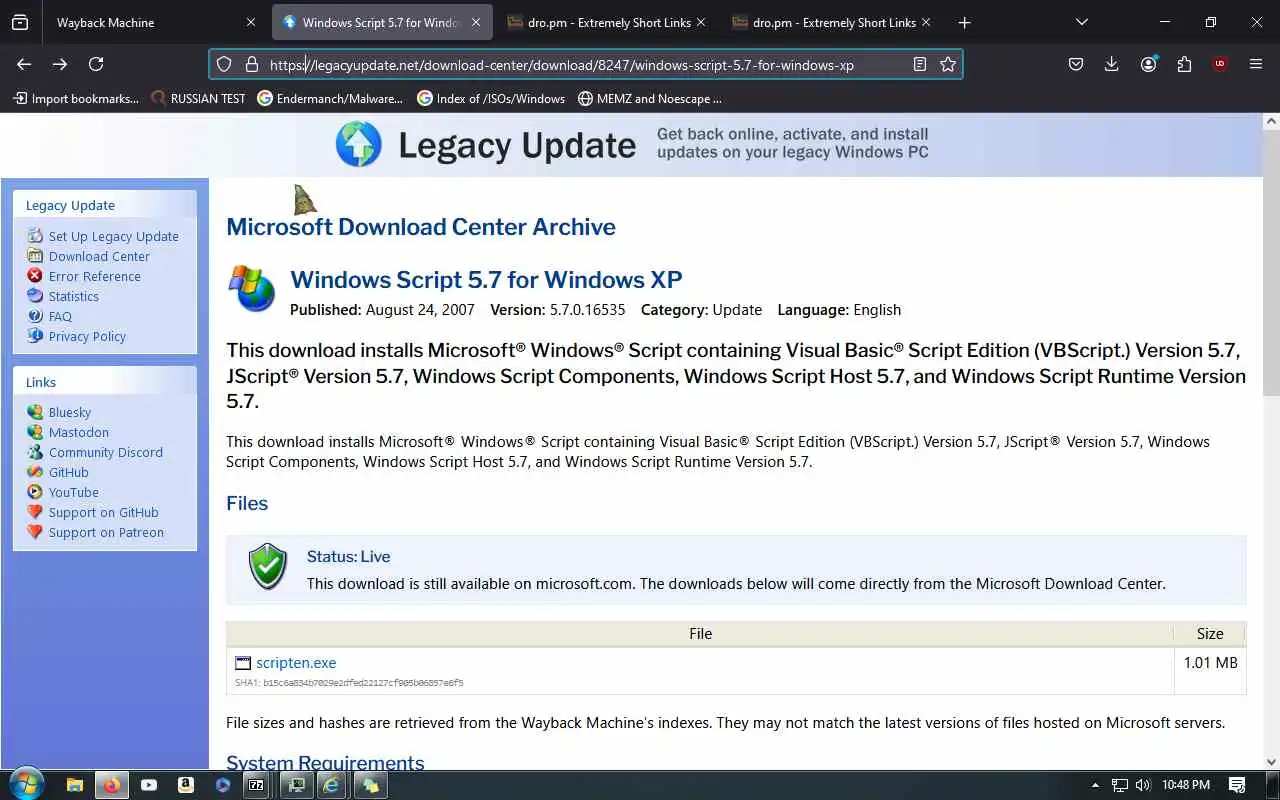Image resolution: width=1280 pixels, height=800 pixels.
Task: Launch 7-Zip from the taskbar
Action: pos(256,785)
